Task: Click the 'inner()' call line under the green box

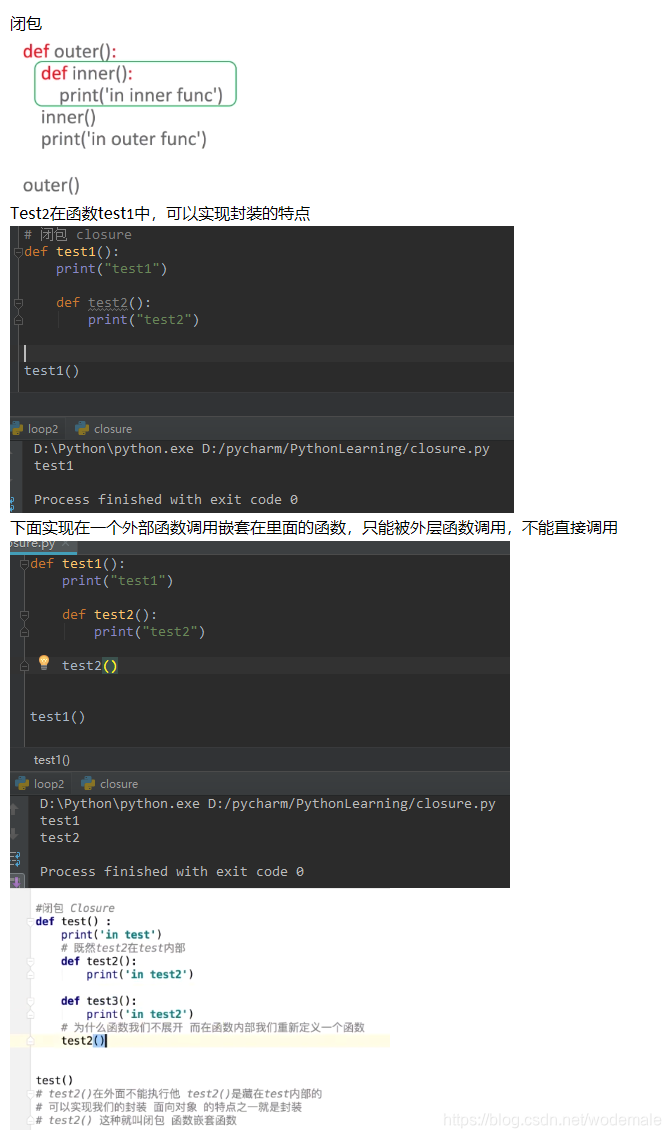Action: tap(68, 117)
